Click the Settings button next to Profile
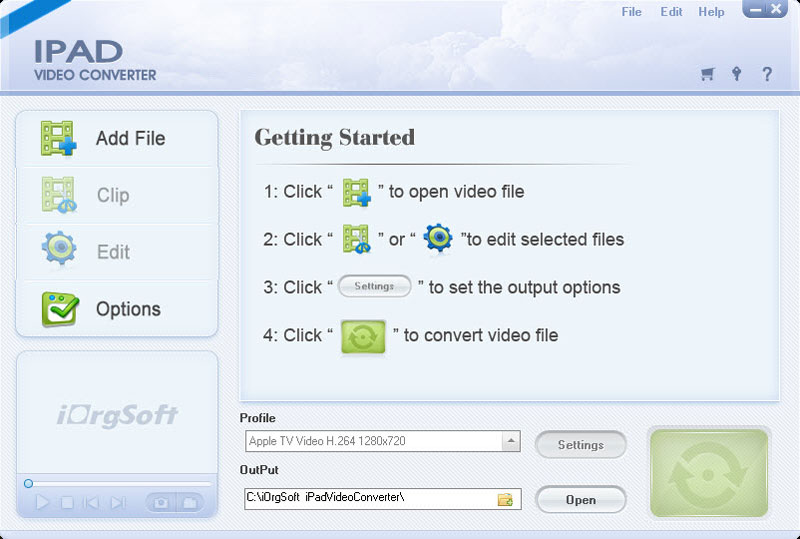 (x=580, y=445)
